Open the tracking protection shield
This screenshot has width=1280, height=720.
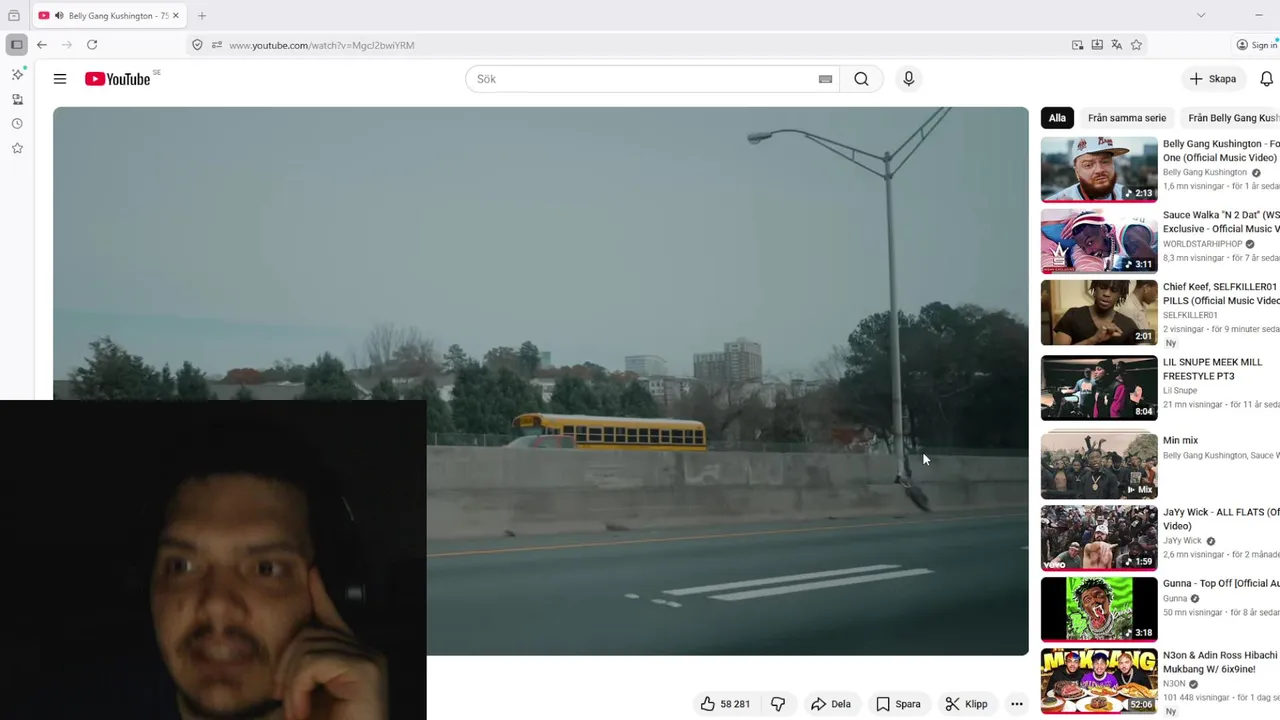197,45
